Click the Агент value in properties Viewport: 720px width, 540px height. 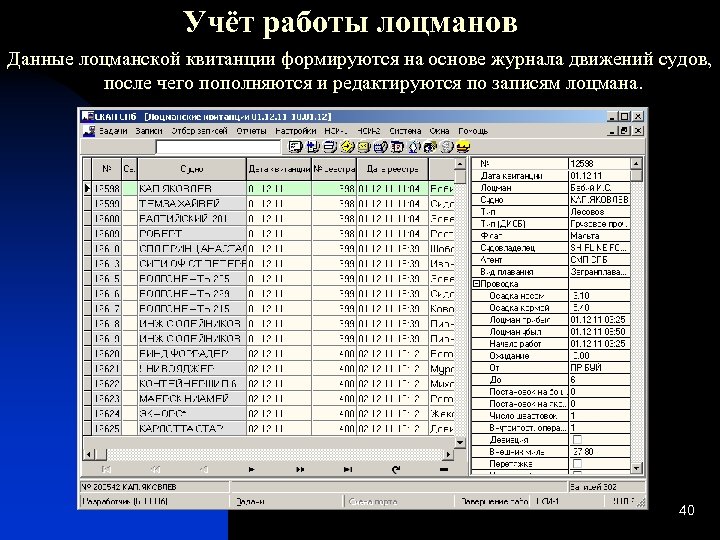pyautogui.click(x=599, y=259)
